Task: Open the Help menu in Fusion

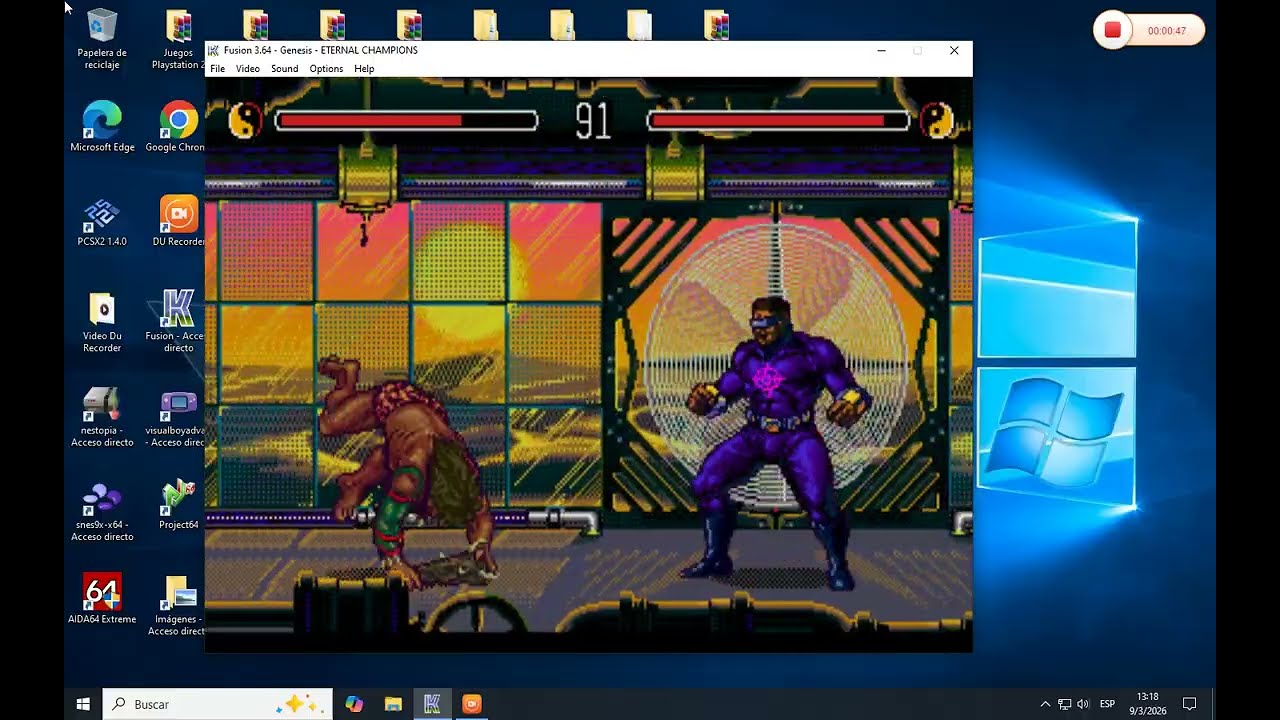Action: (x=364, y=69)
